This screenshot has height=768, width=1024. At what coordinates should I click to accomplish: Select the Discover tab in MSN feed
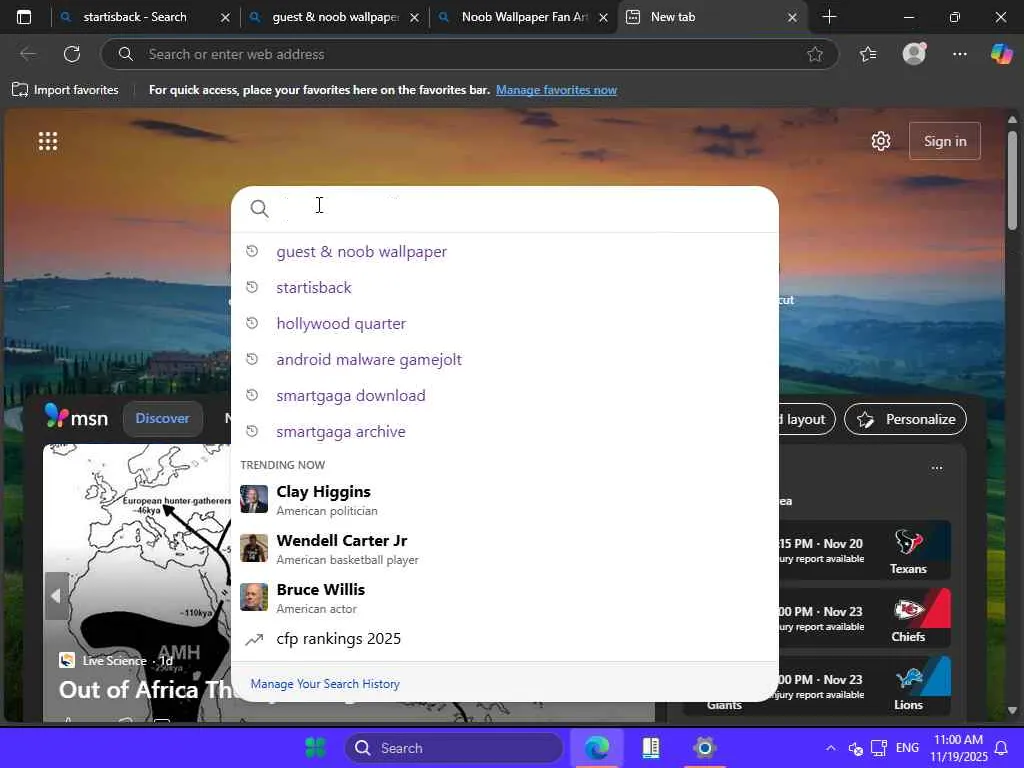click(163, 419)
